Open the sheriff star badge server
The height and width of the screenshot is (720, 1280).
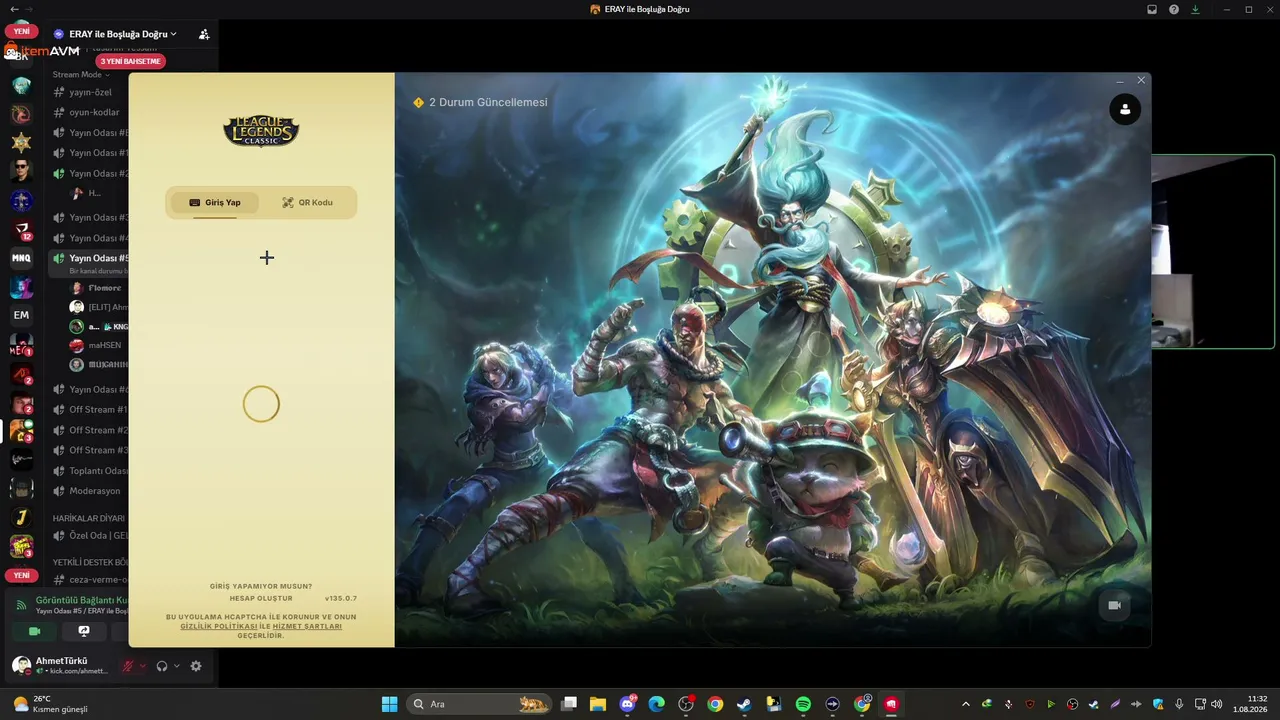[21, 142]
